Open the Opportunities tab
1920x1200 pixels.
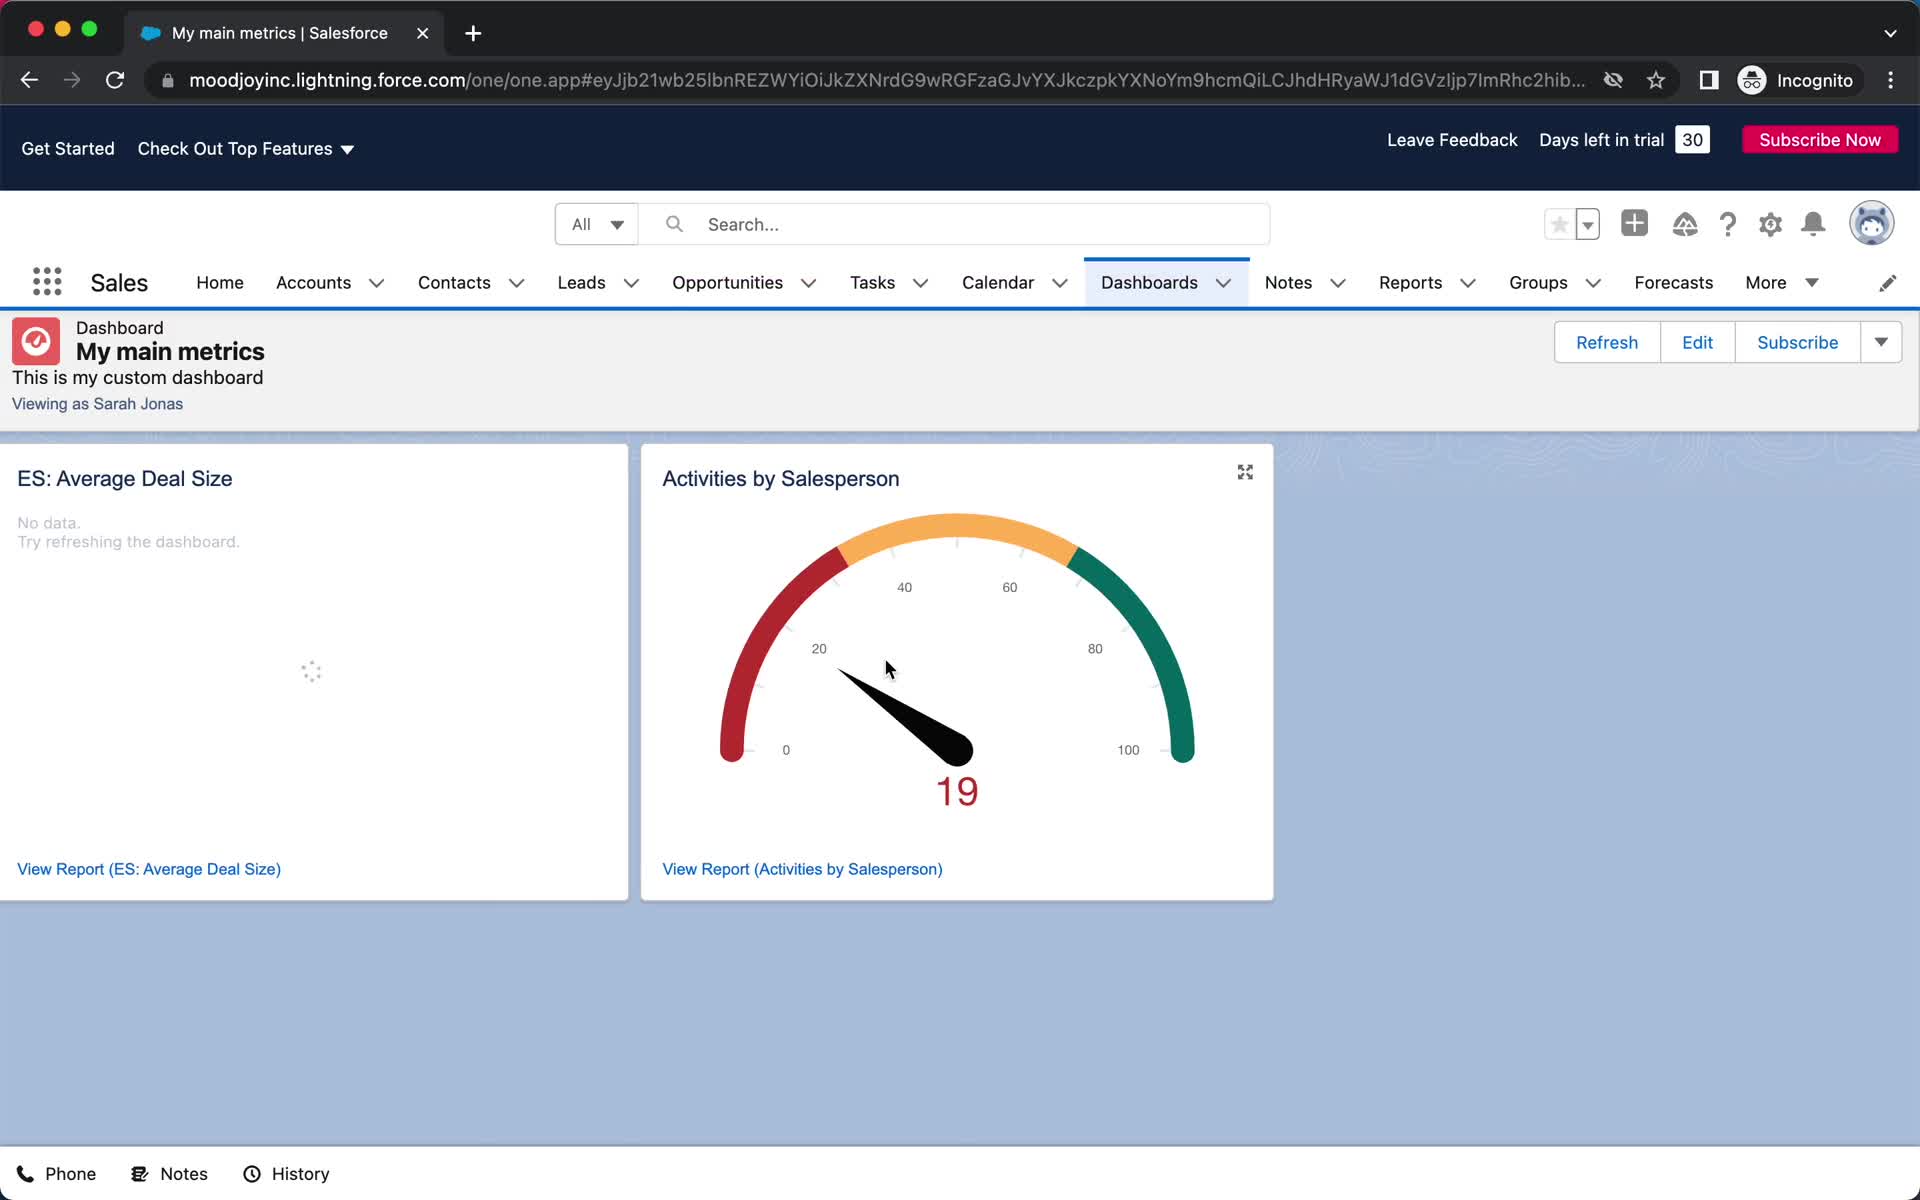(x=727, y=283)
